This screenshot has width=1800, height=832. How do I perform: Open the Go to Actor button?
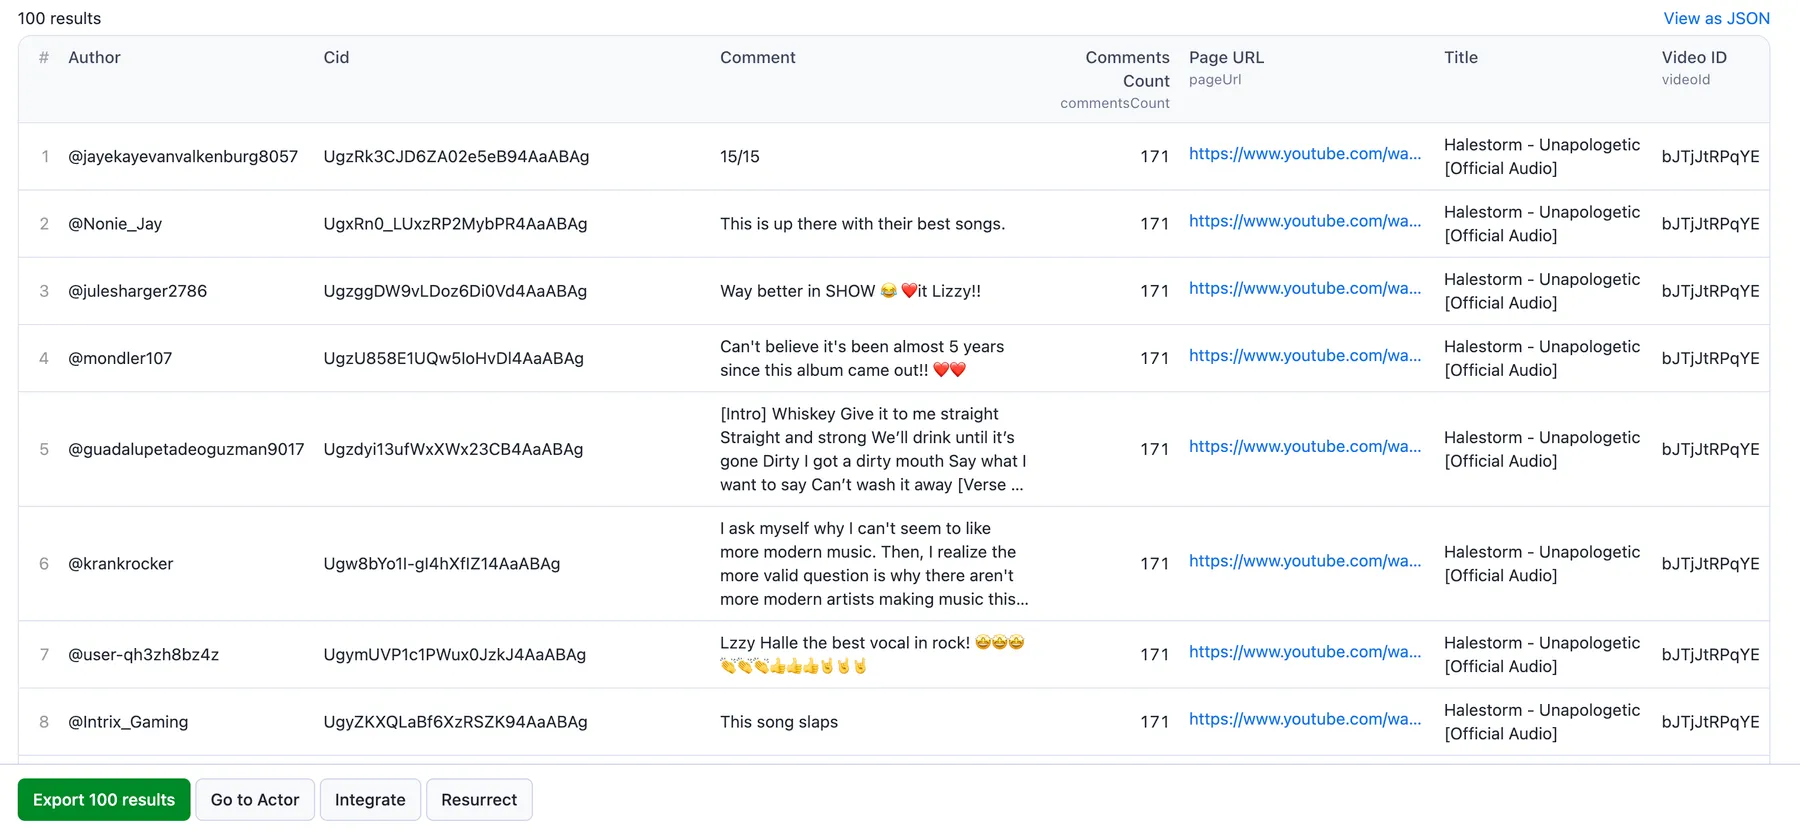[x=255, y=800]
